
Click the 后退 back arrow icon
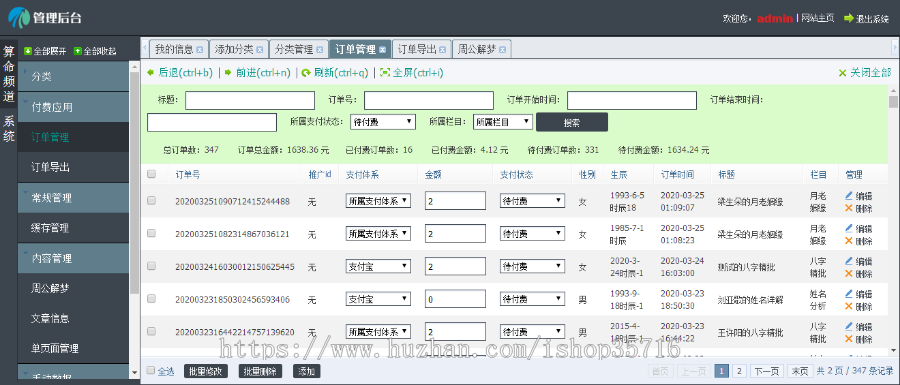[150, 73]
